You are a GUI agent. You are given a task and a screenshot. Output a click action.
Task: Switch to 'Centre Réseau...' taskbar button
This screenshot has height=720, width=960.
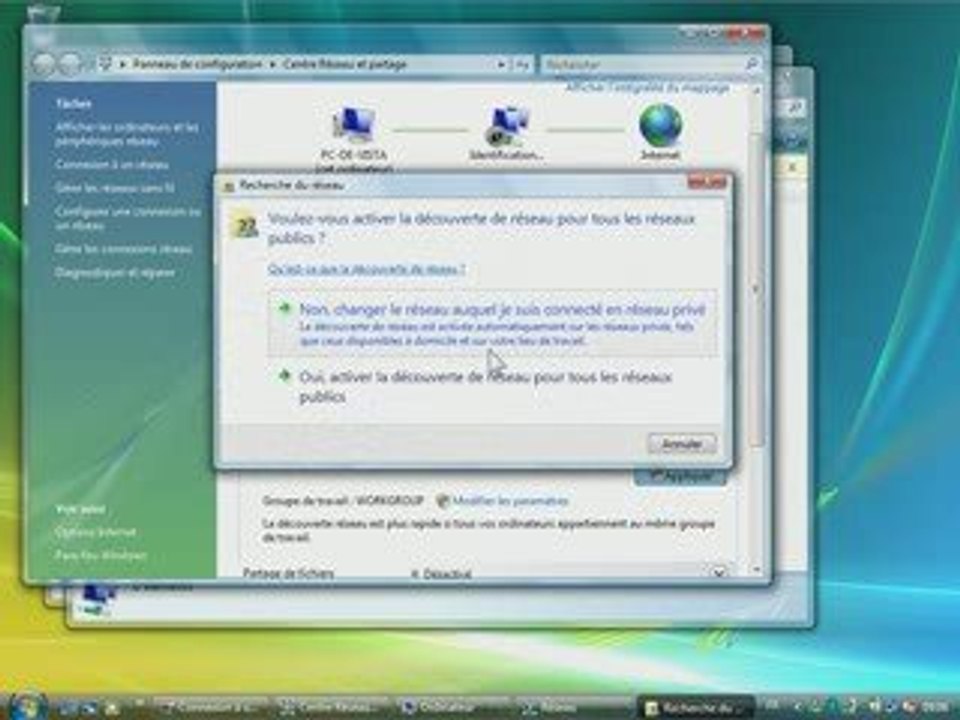point(330,707)
